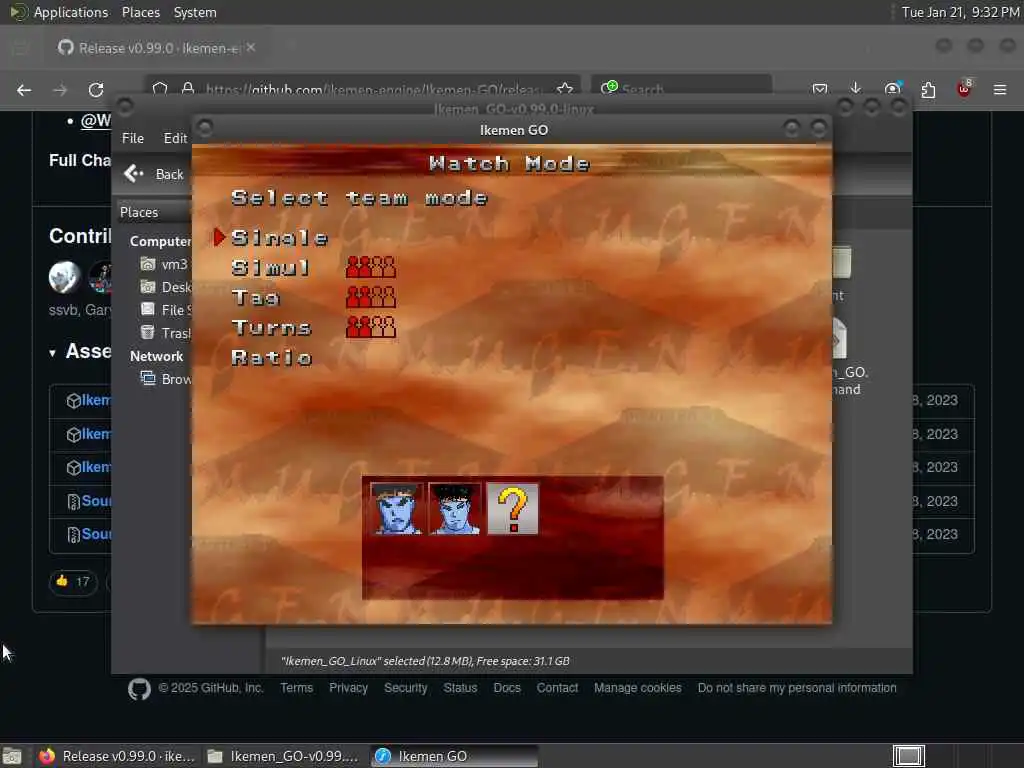Switch to Firefox Release taskbar item
This screenshot has width=1024, height=768.
118,756
